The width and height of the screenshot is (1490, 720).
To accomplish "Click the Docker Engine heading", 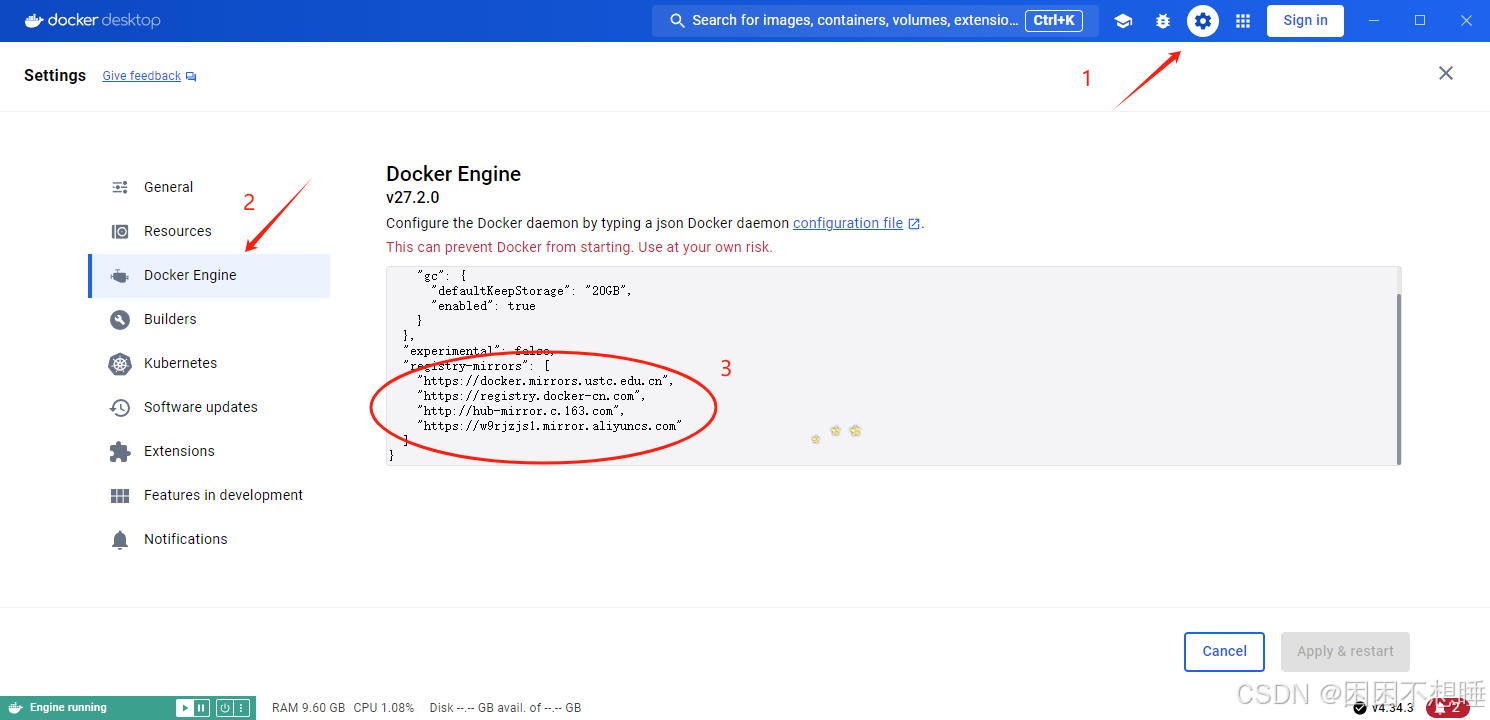I will coord(453,174).
